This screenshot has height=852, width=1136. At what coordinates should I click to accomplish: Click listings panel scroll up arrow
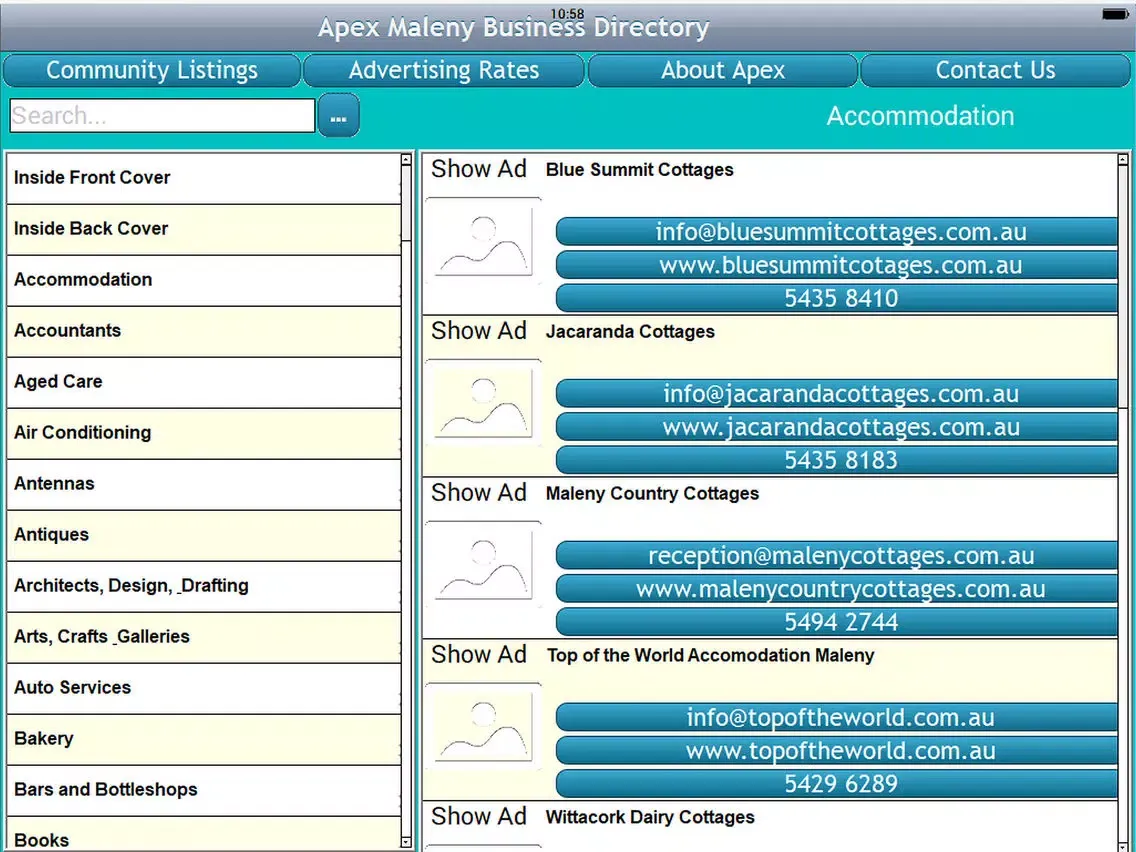click(x=1123, y=159)
